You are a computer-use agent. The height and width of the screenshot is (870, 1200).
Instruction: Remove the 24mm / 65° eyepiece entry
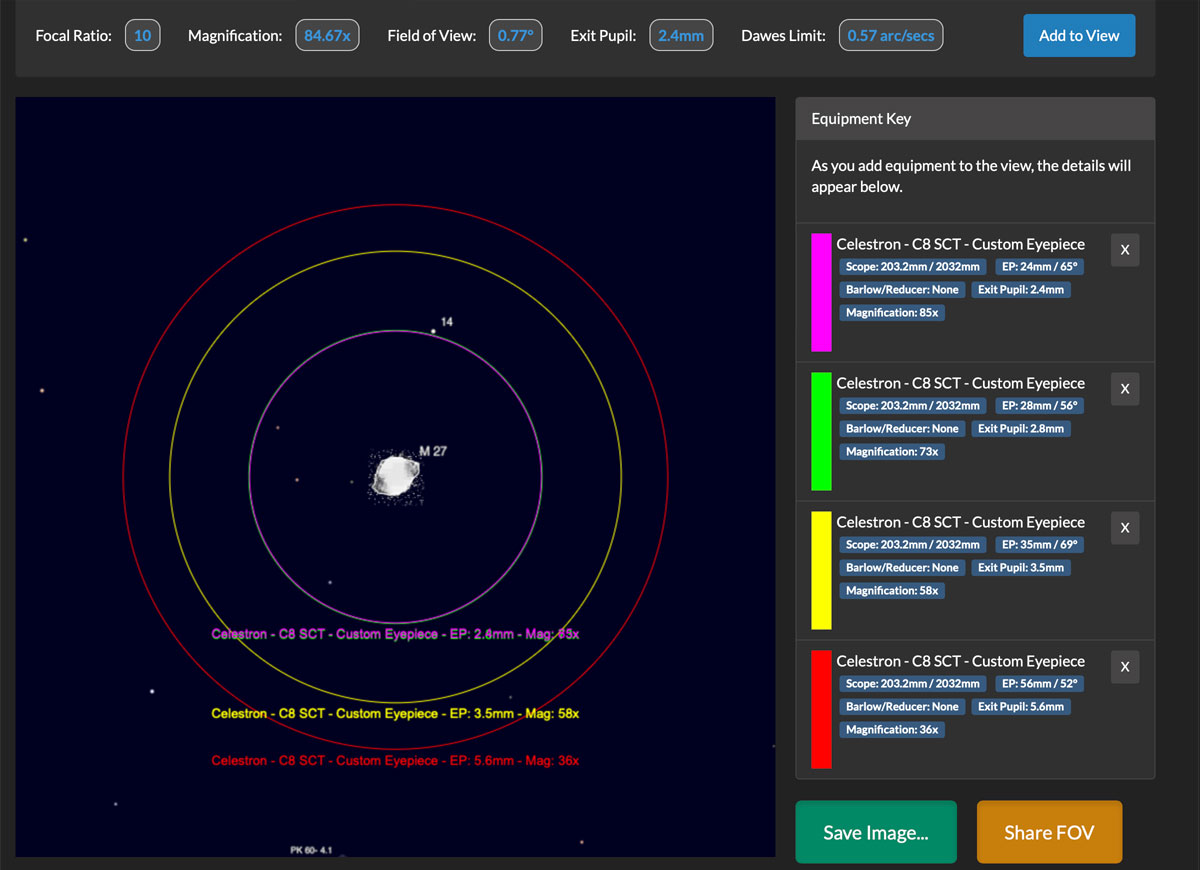tap(1125, 250)
